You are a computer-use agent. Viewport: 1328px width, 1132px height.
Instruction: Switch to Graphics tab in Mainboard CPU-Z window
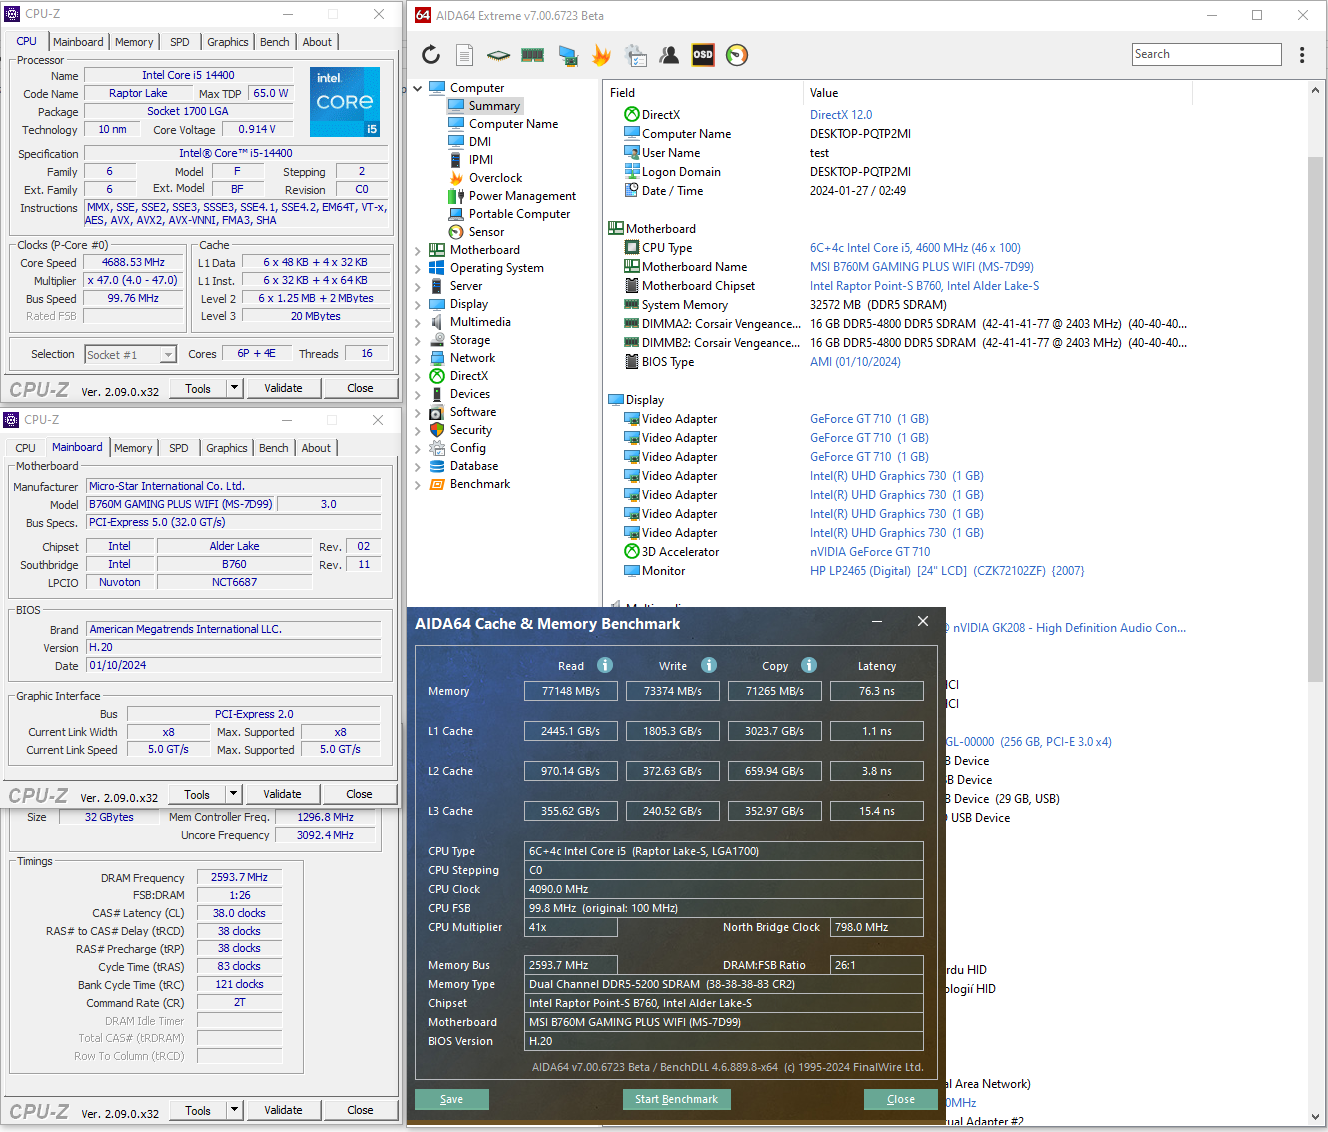227,448
